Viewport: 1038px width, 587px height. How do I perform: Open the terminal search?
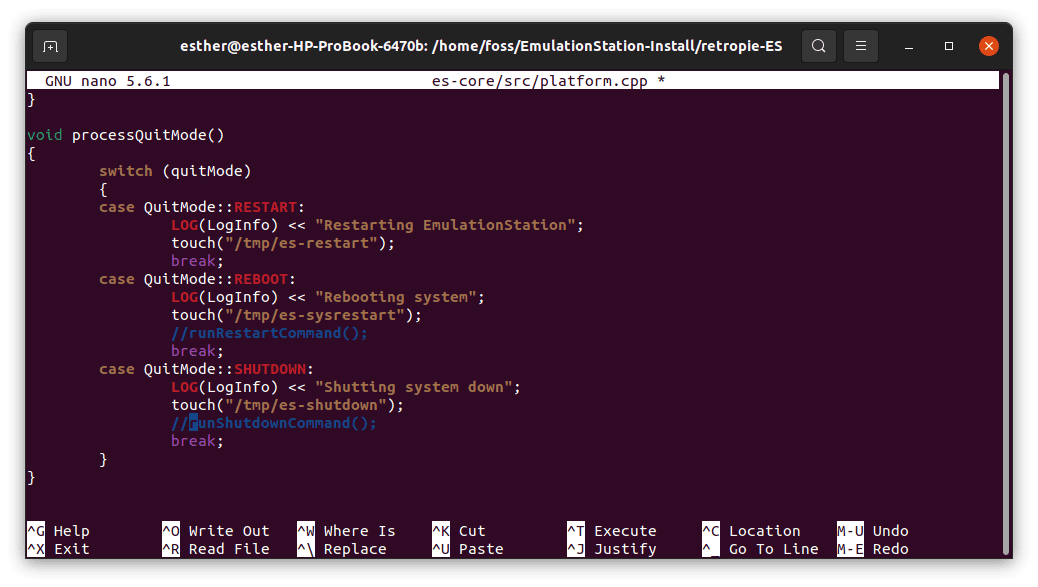point(818,46)
